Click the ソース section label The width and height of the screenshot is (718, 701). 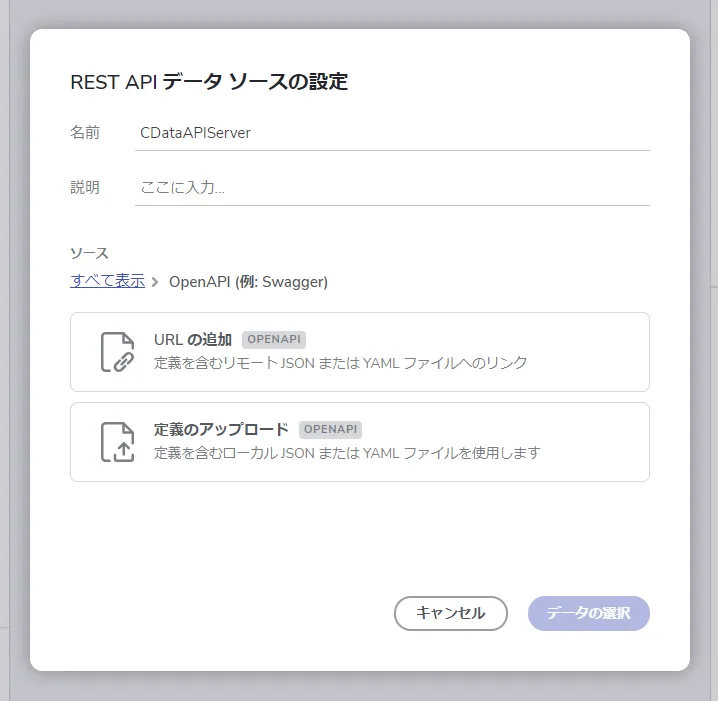tap(89, 253)
